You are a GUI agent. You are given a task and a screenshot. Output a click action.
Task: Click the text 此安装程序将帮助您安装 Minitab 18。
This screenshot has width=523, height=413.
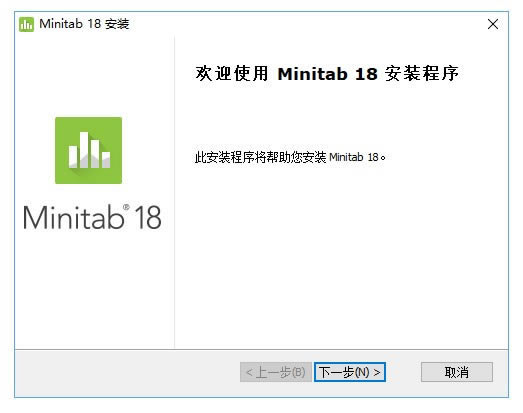[290, 157]
